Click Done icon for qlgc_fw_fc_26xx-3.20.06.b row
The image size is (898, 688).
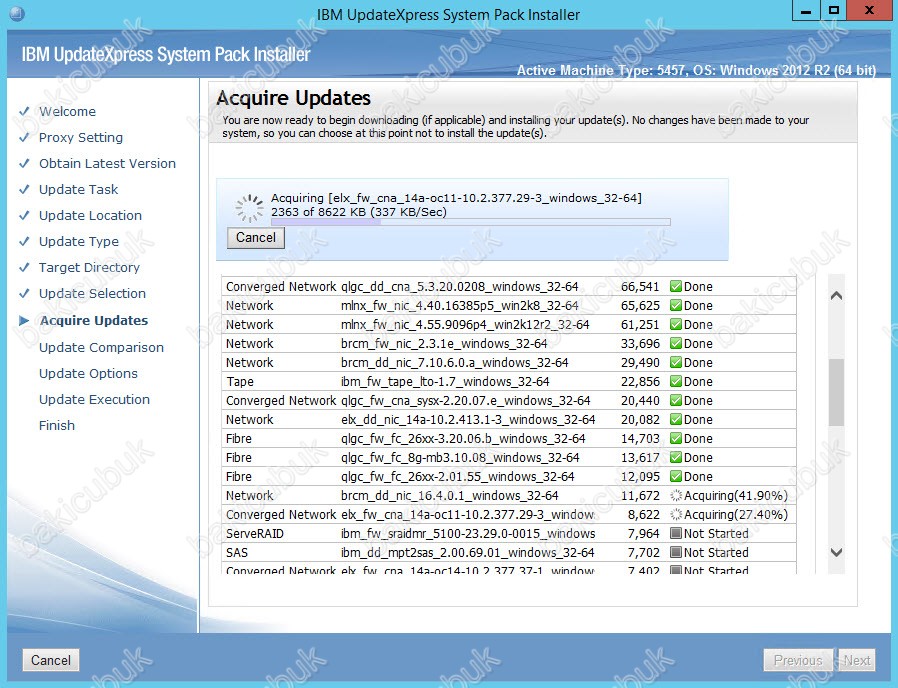(676, 438)
